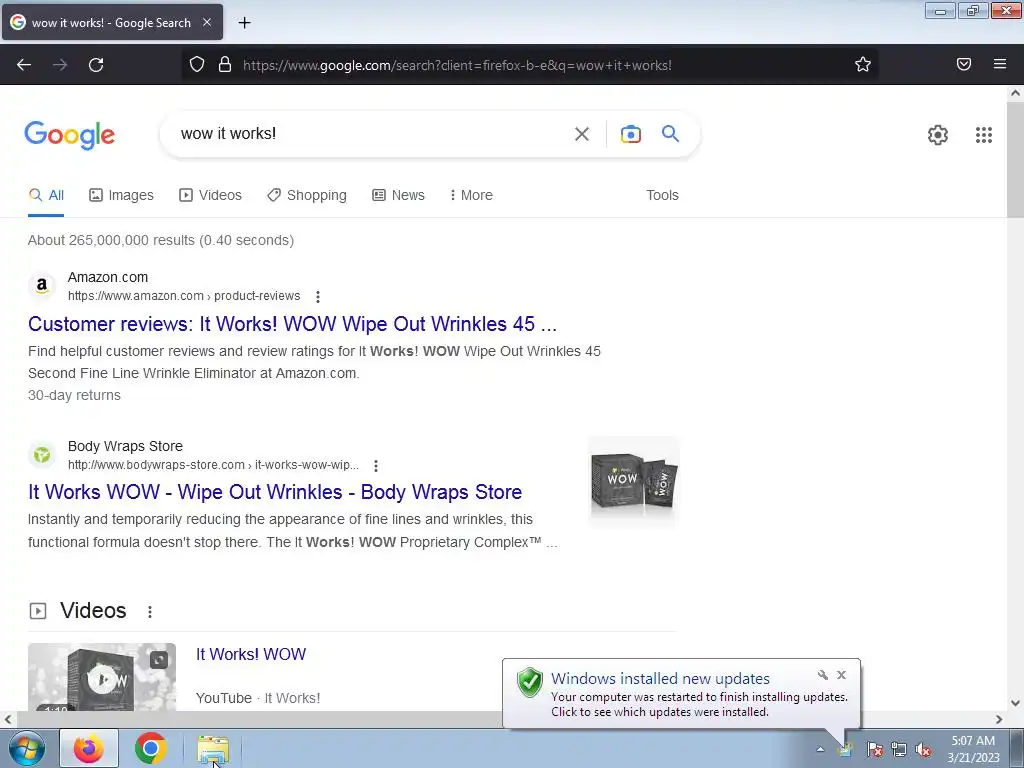Image resolution: width=1024 pixels, height=768 pixels.
Task: Click 'Windows installed new updates' notification title
Action: (660, 679)
